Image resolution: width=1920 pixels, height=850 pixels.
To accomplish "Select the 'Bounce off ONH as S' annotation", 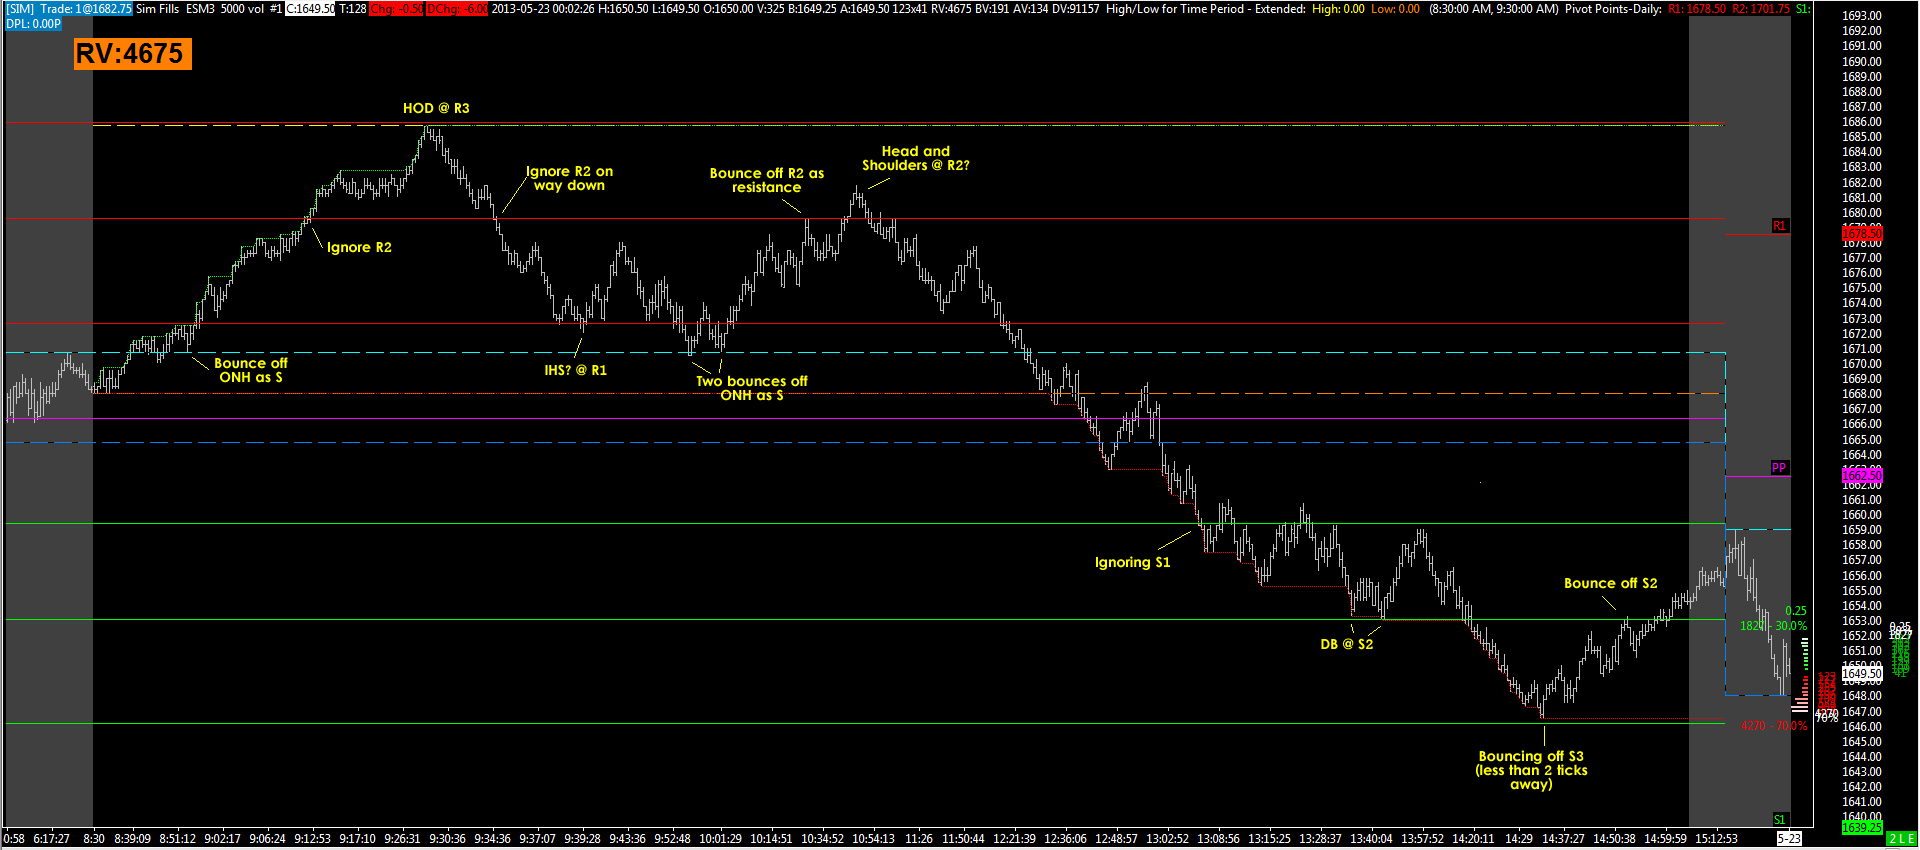I will click(251, 370).
